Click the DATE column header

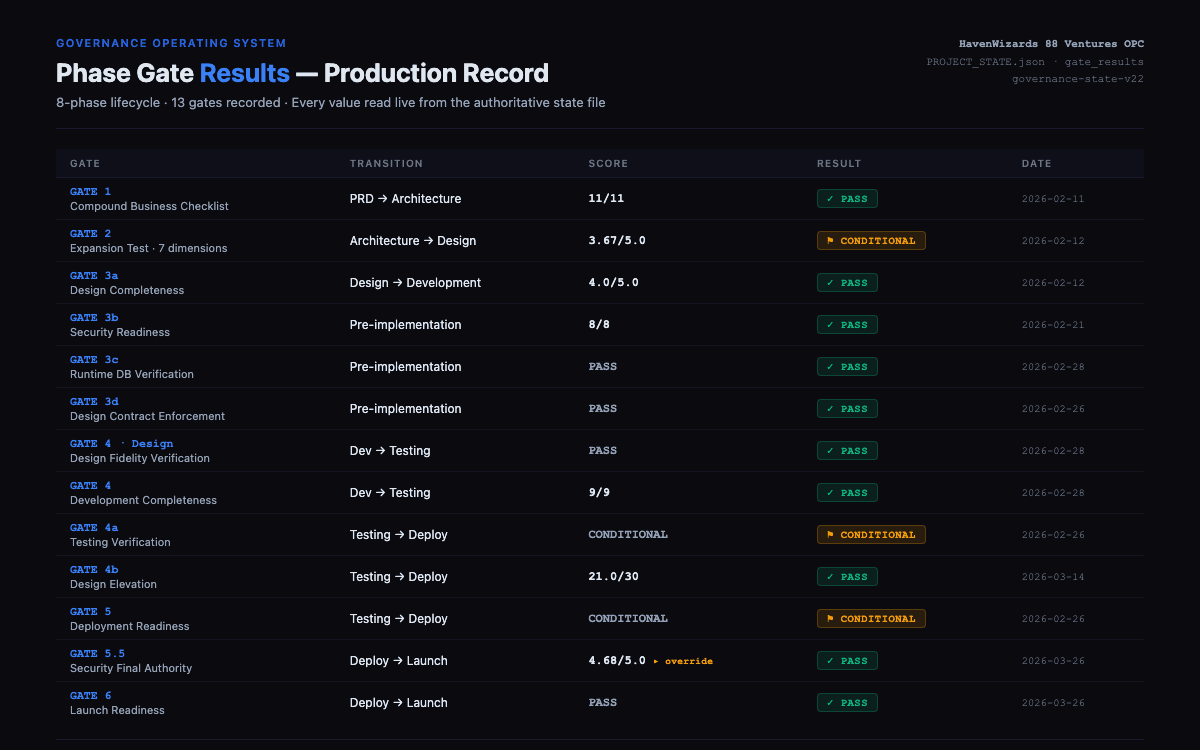(1036, 164)
